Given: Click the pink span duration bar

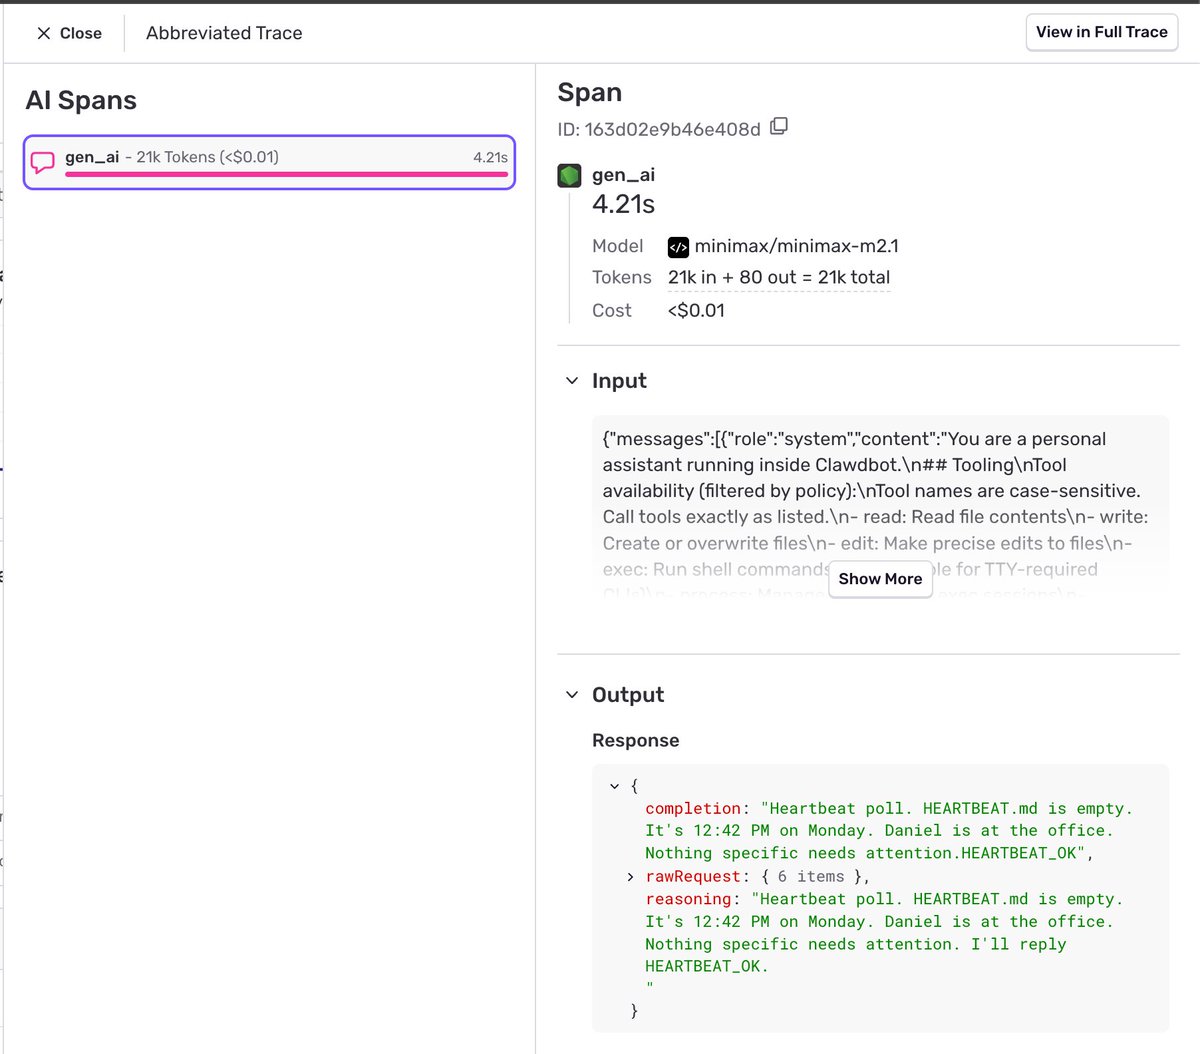Looking at the screenshot, I should pyautogui.click(x=287, y=174).
